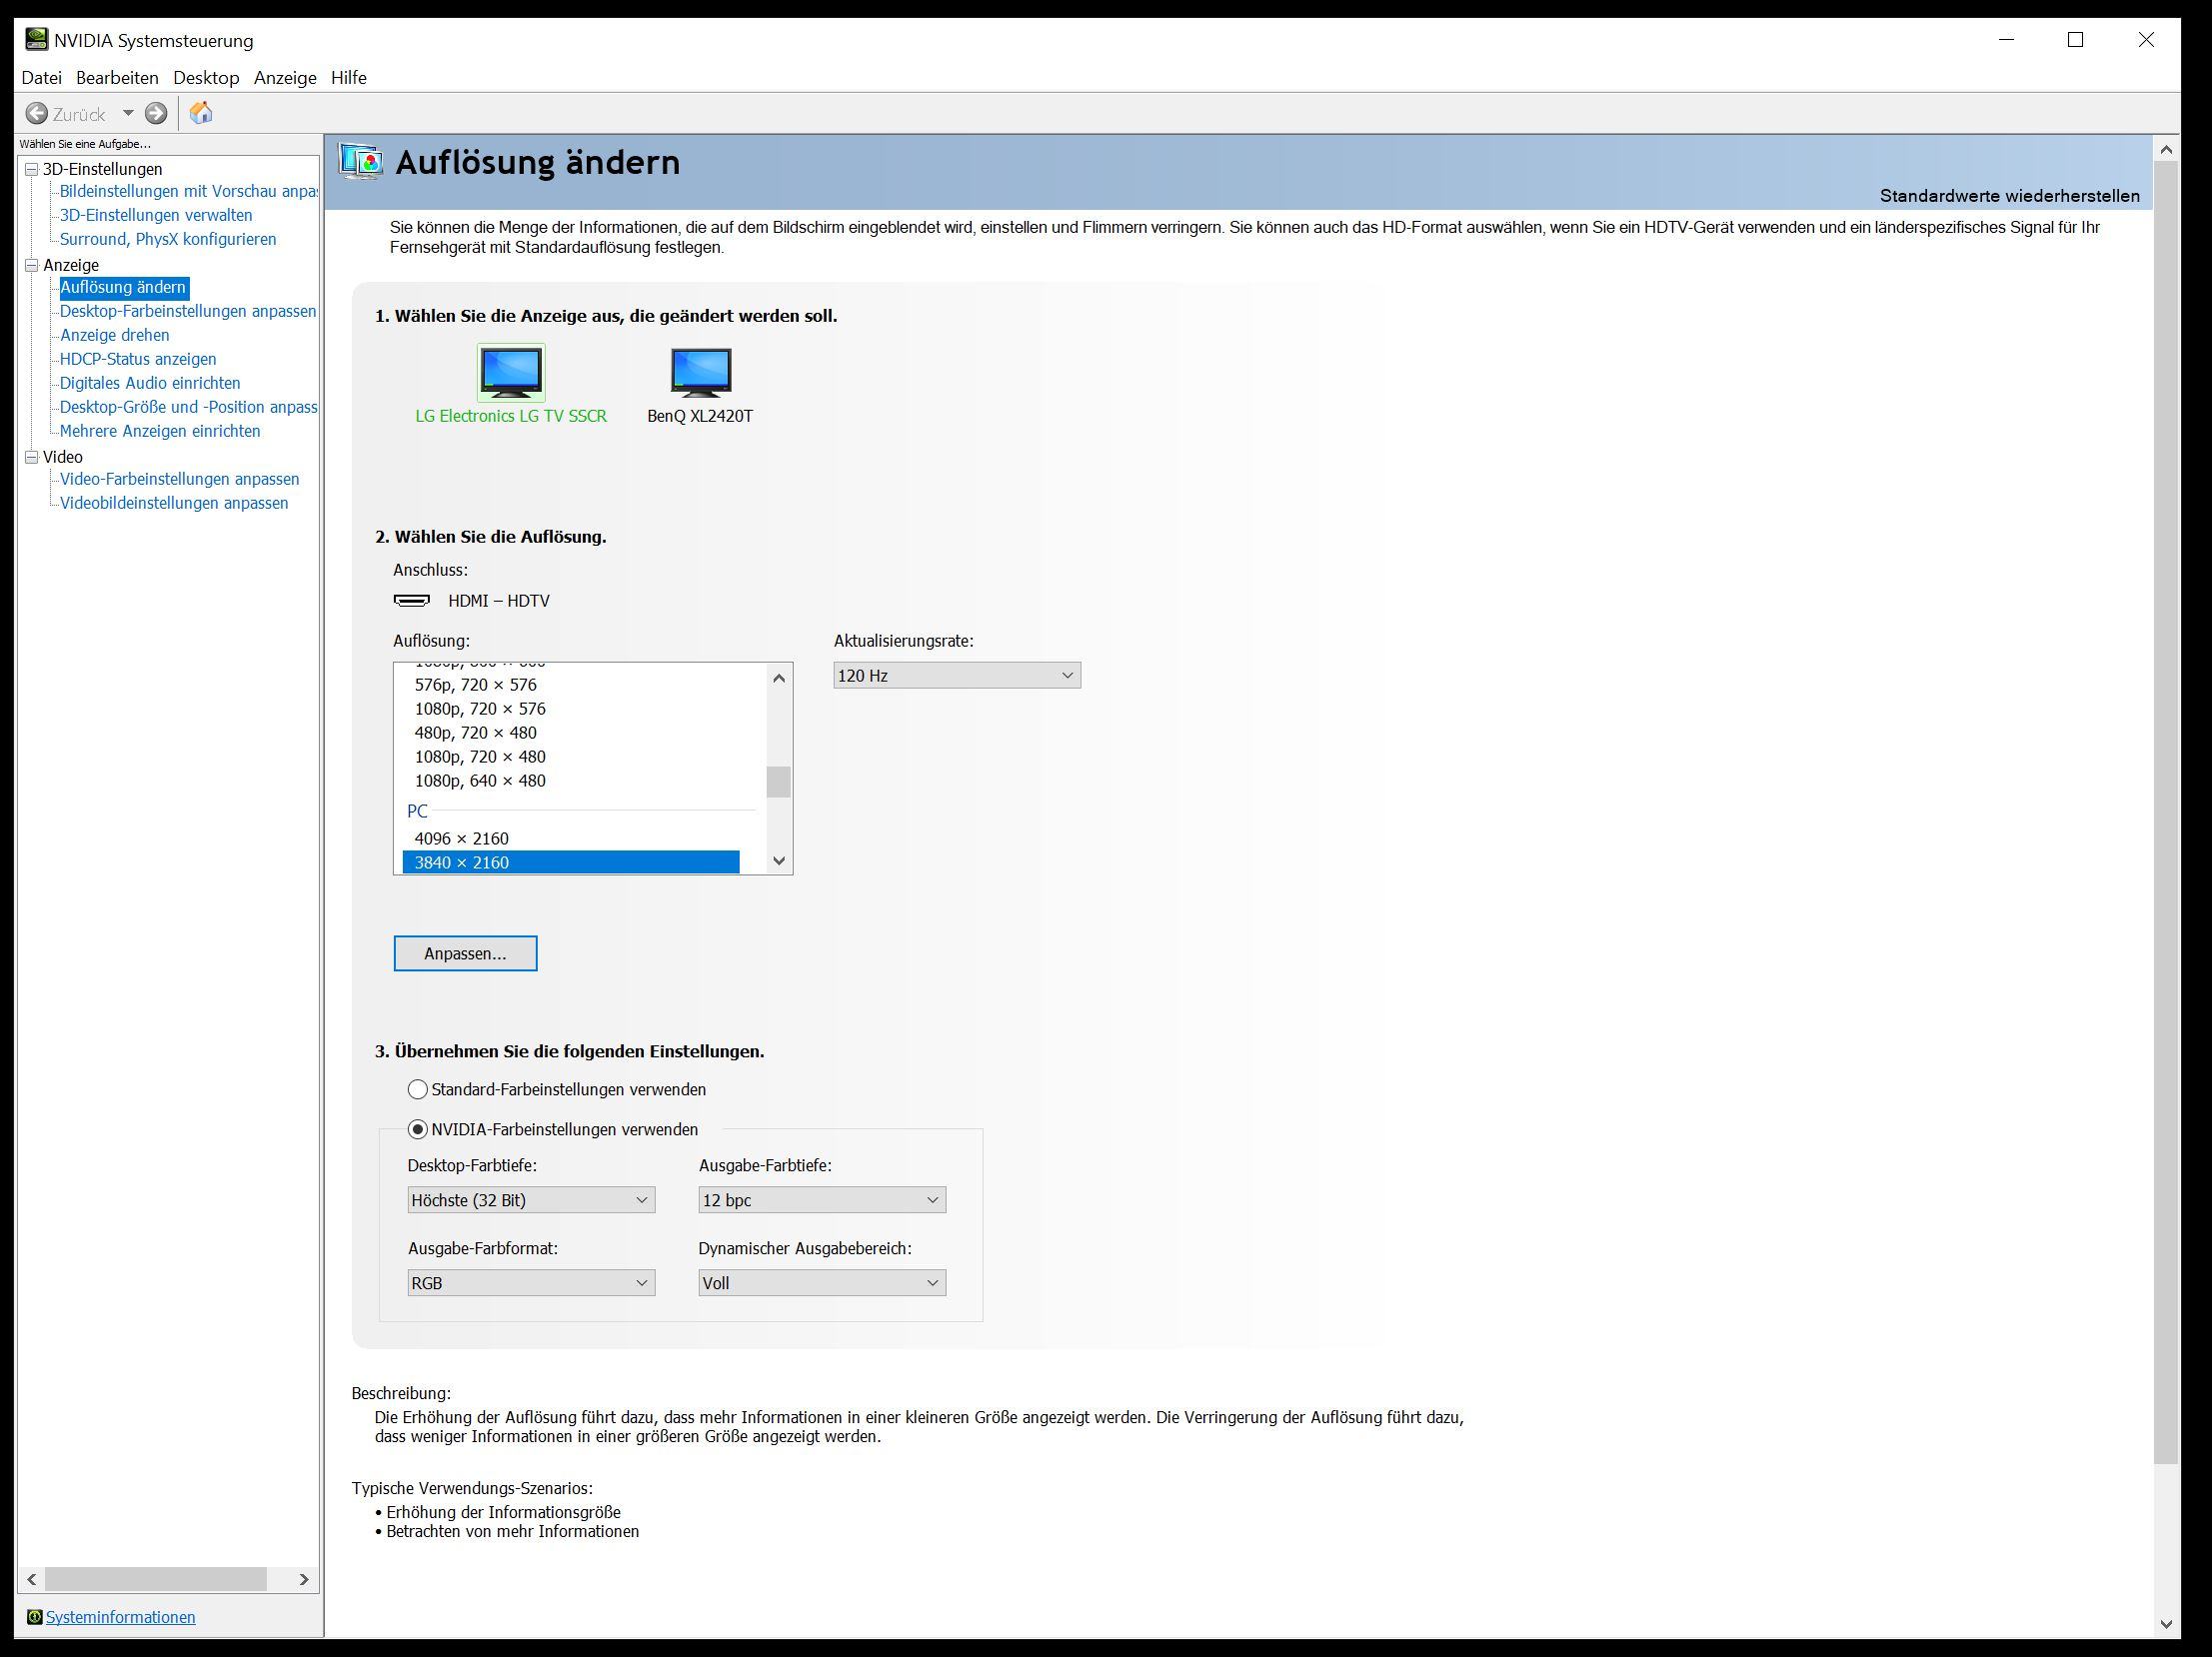This screenshot has height=1657, width=2212.
Task: Select the BenQ XL2420T monitor icon
Action: [x=700, y=373]
